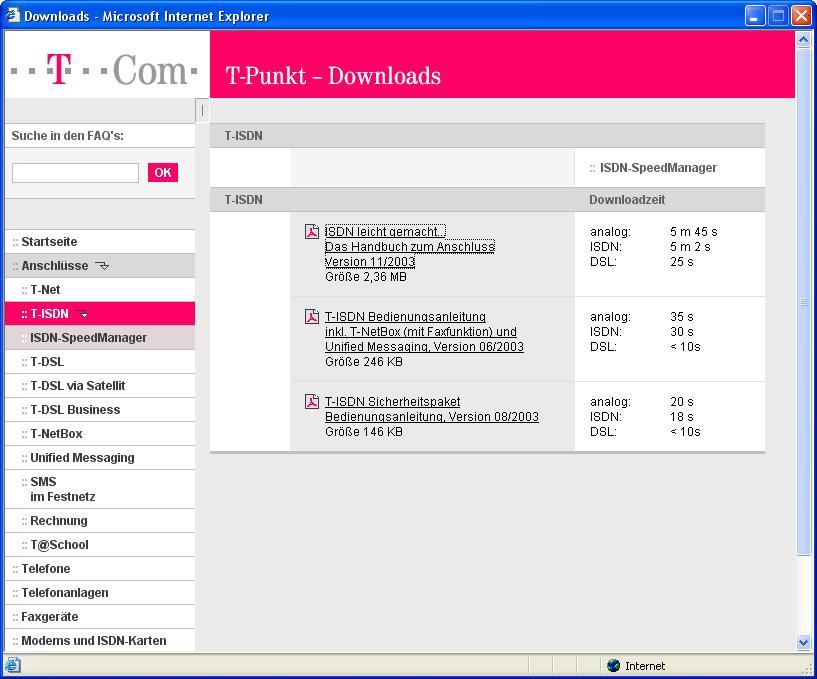817x679 pixels.
Task: Click the Downloadzeit column header
Action: click(x=627, y=200)
